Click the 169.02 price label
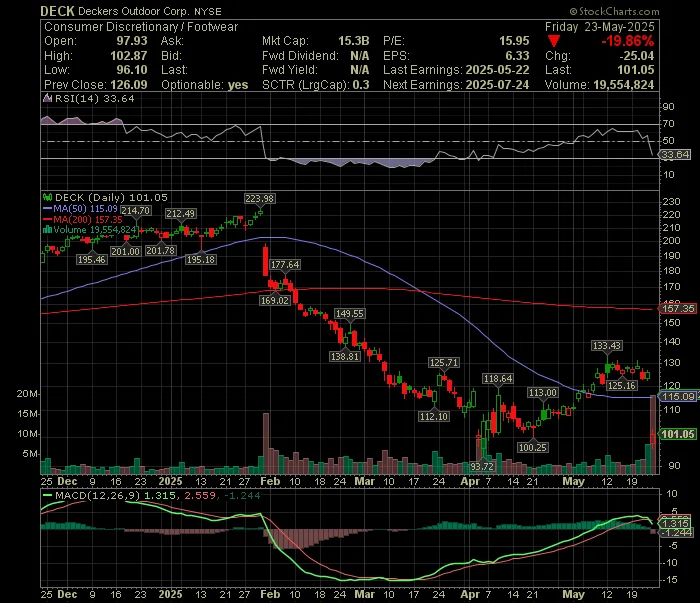The image size is (700, 603). click(275, 300)
